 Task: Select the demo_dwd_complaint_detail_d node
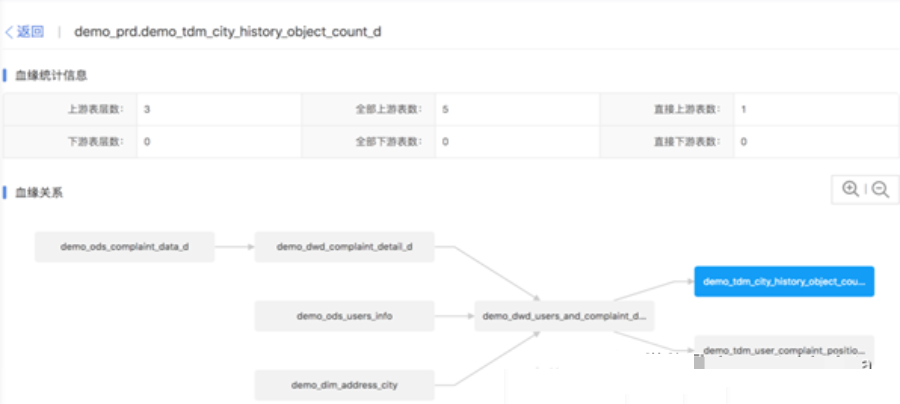[x=344, y=246]
